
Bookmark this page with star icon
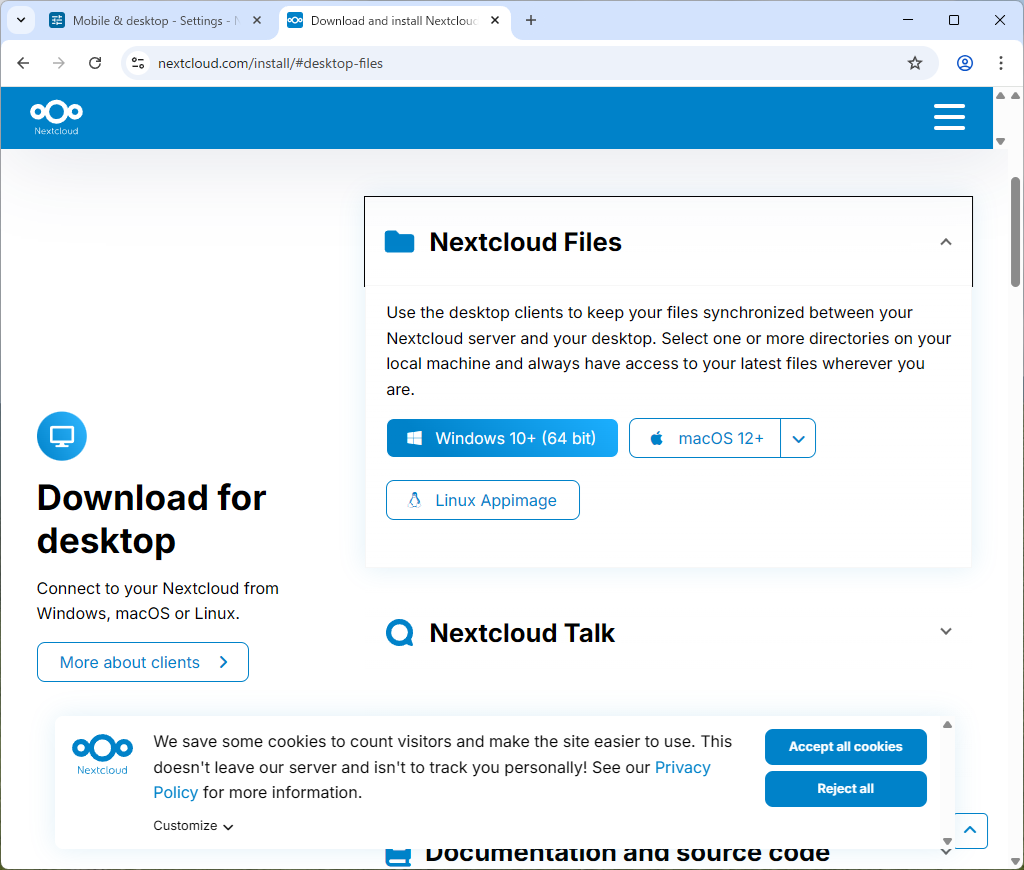[914, 63]
